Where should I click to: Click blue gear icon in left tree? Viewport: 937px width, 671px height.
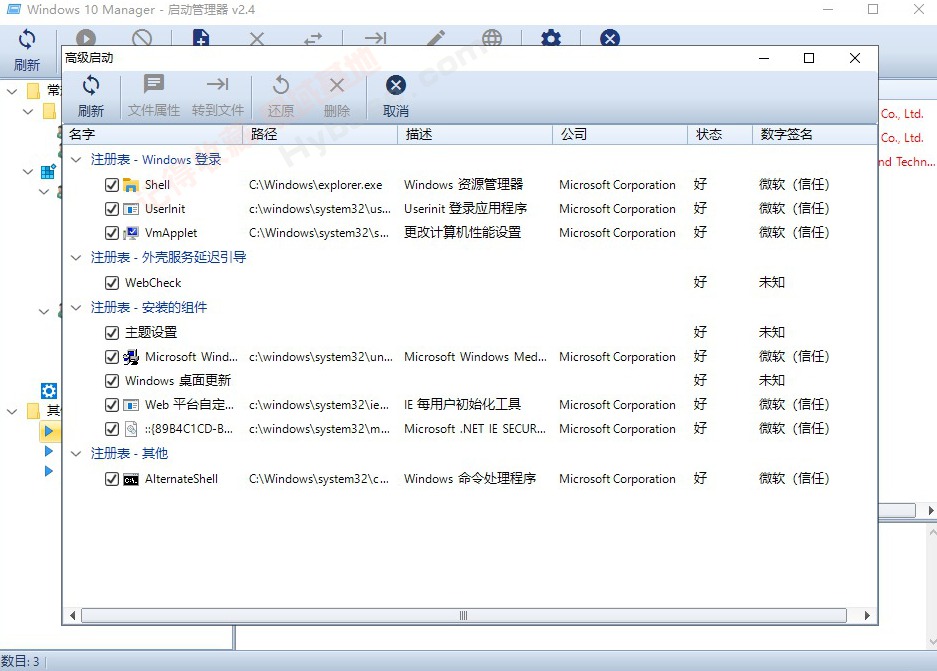coord(48,391)
